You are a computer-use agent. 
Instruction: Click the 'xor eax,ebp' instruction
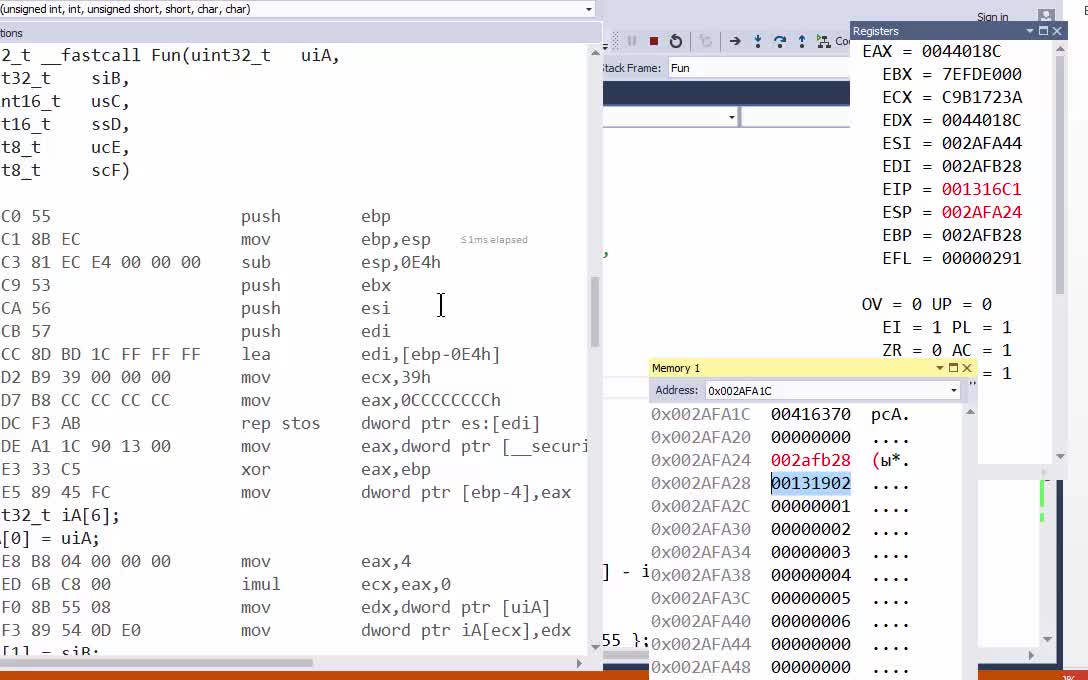pos(336,469)
